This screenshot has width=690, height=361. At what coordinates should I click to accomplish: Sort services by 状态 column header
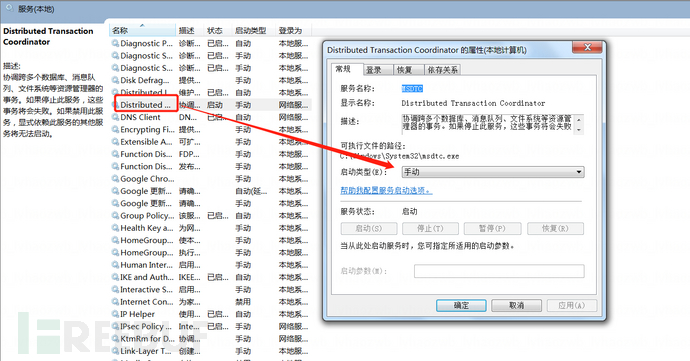coord(218,30)
